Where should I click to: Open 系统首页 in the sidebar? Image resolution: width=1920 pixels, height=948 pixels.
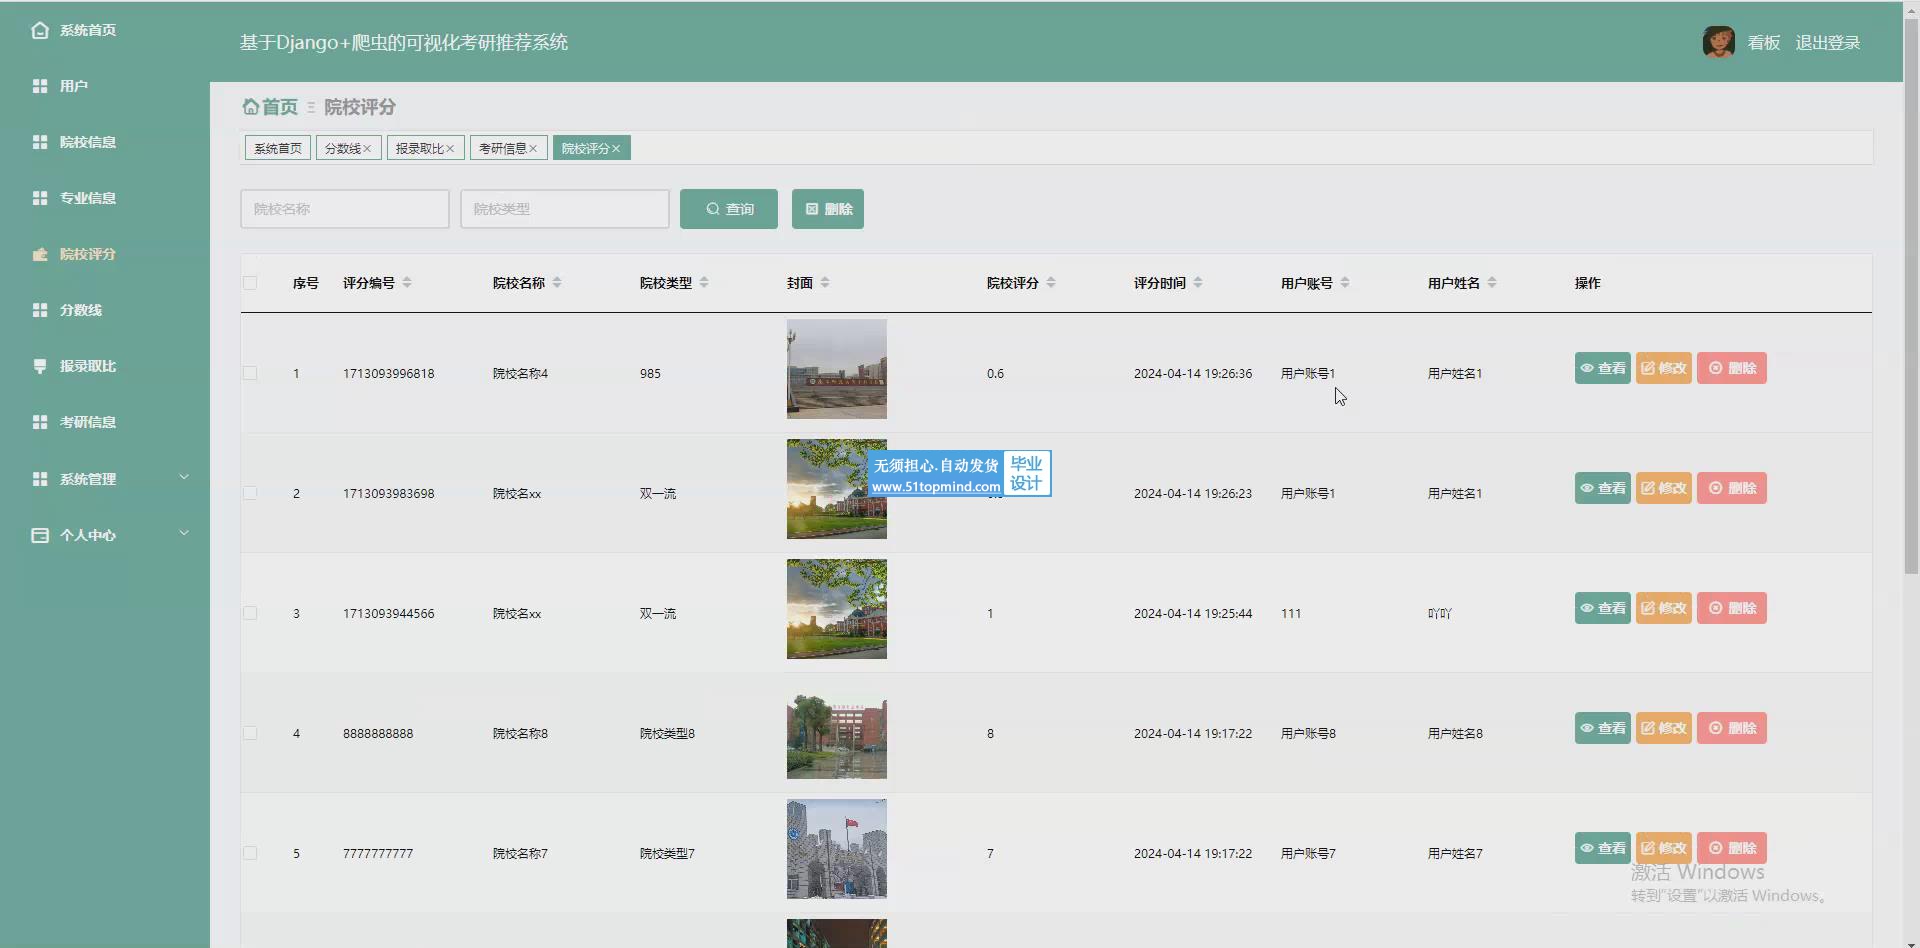[74, 30]
